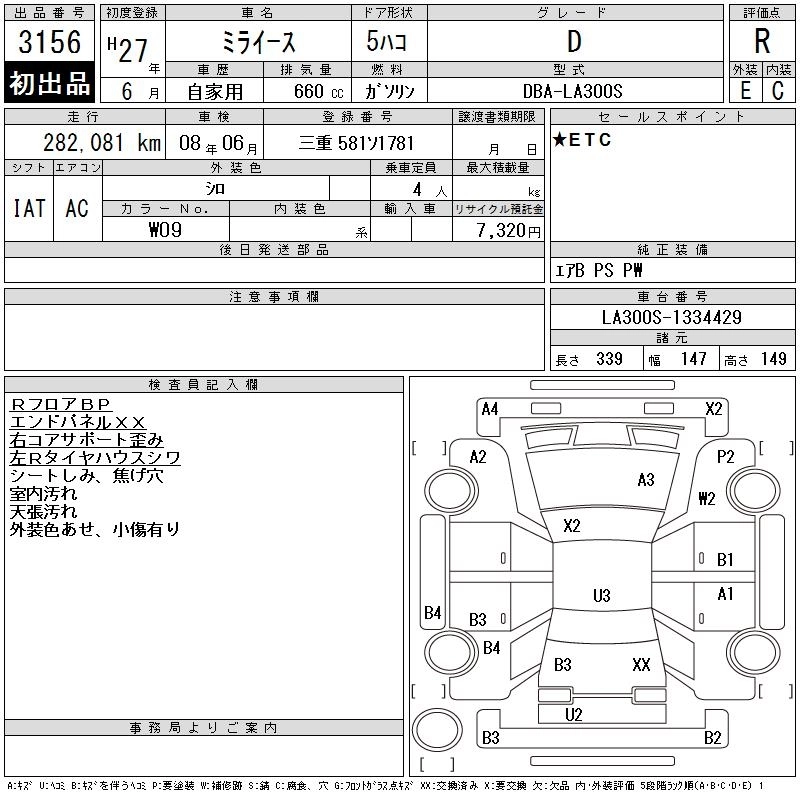Image resolution: width=800 pixels, height=800 pixels.
Task: Click the 事務局よりご案内 header
Action: click(x=203, y=728)
